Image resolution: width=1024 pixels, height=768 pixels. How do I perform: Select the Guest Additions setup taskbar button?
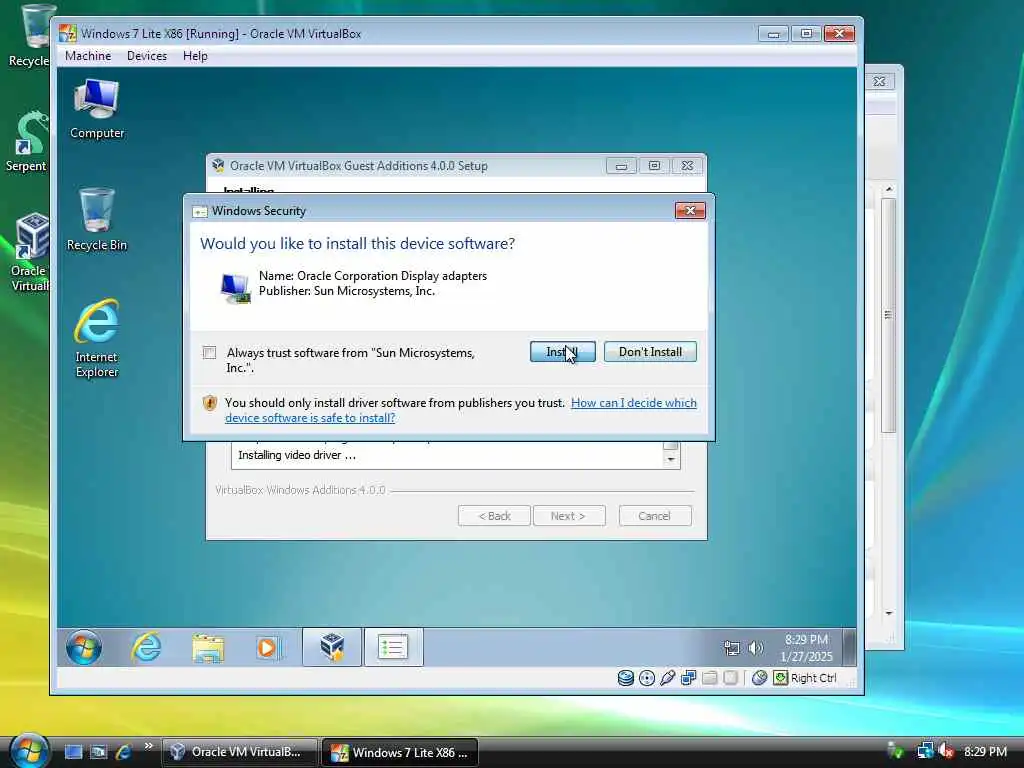(x=332, y=647)
